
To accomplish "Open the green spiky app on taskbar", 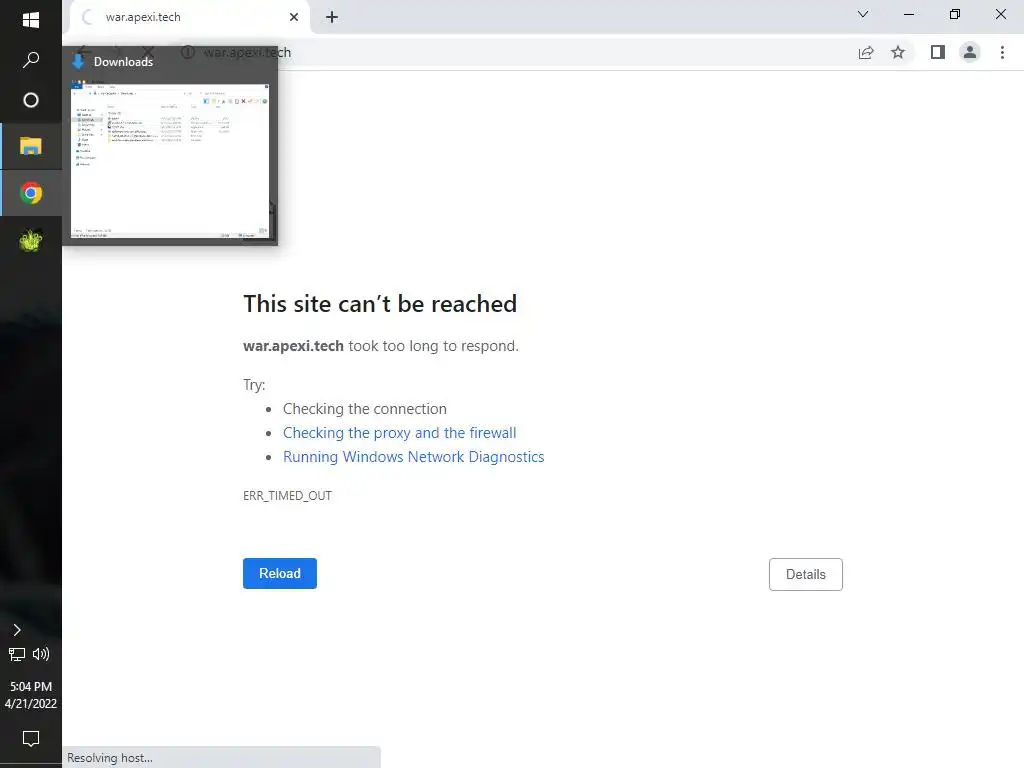I will coord(31,241).
